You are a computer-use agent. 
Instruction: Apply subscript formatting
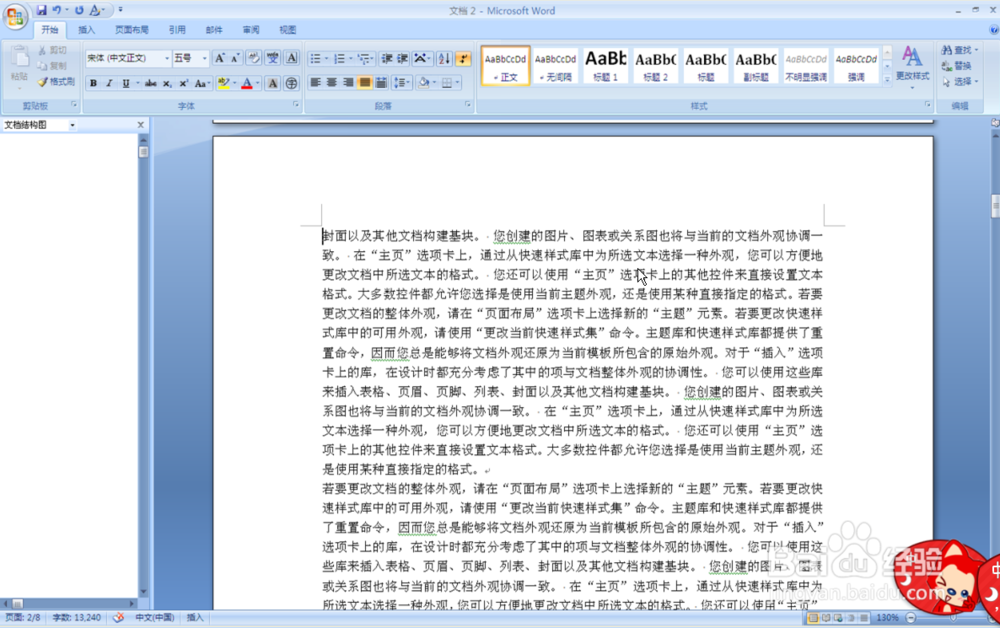tap(167, 84)
